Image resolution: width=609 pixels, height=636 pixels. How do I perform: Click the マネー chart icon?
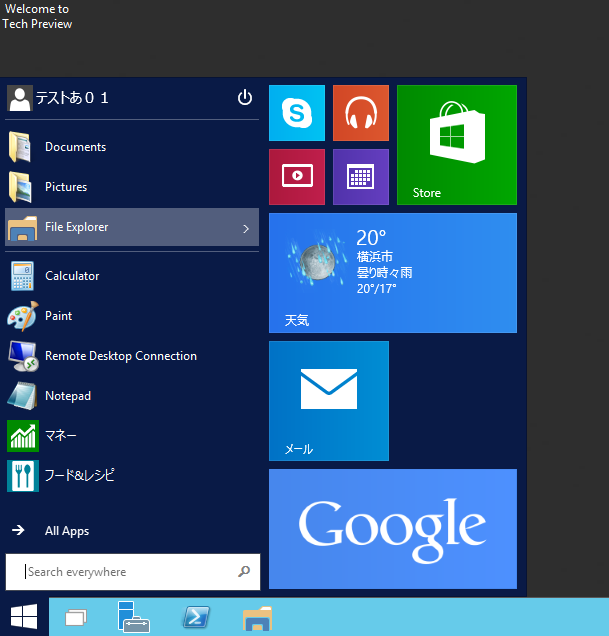[23, 436]
